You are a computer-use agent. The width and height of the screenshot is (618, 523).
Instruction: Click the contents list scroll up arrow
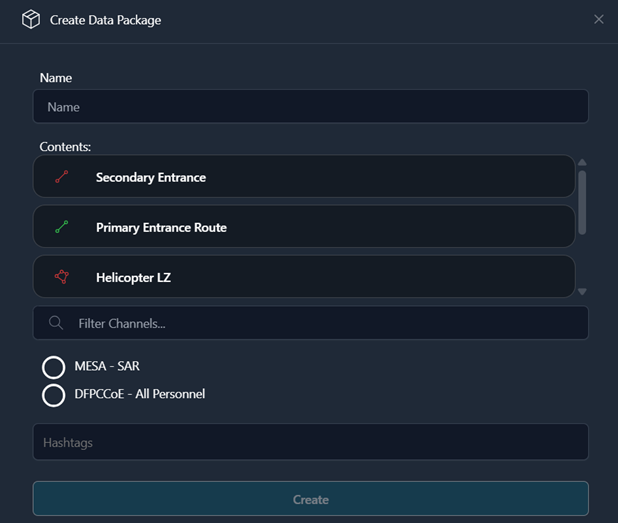click(x=582, y=162)
